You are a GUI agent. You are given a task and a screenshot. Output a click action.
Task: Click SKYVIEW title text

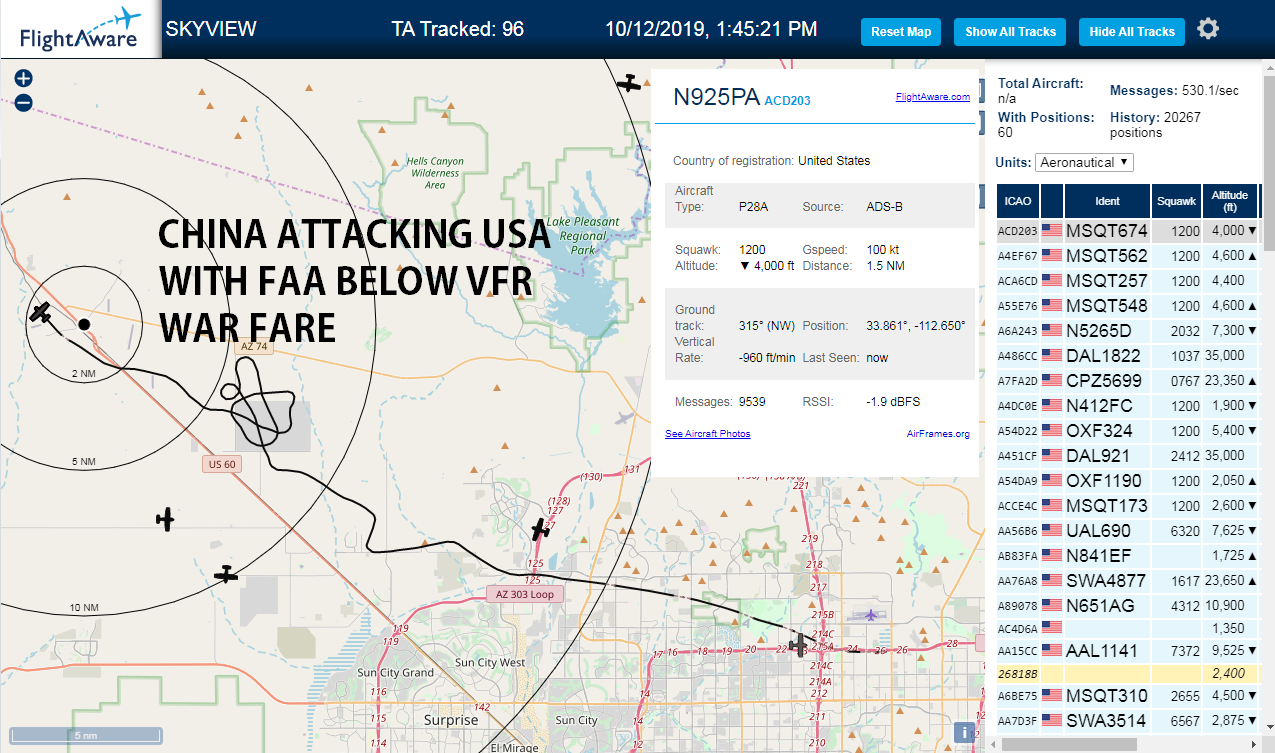pos(211,29)
